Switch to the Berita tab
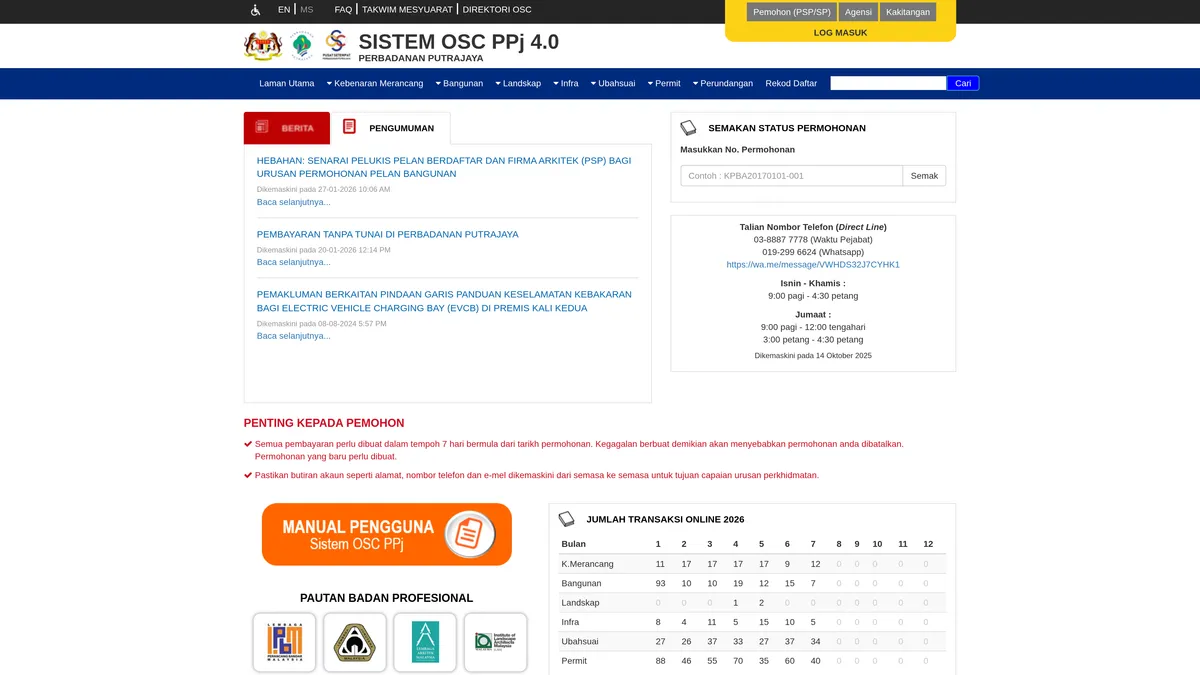 pos(287,128)
